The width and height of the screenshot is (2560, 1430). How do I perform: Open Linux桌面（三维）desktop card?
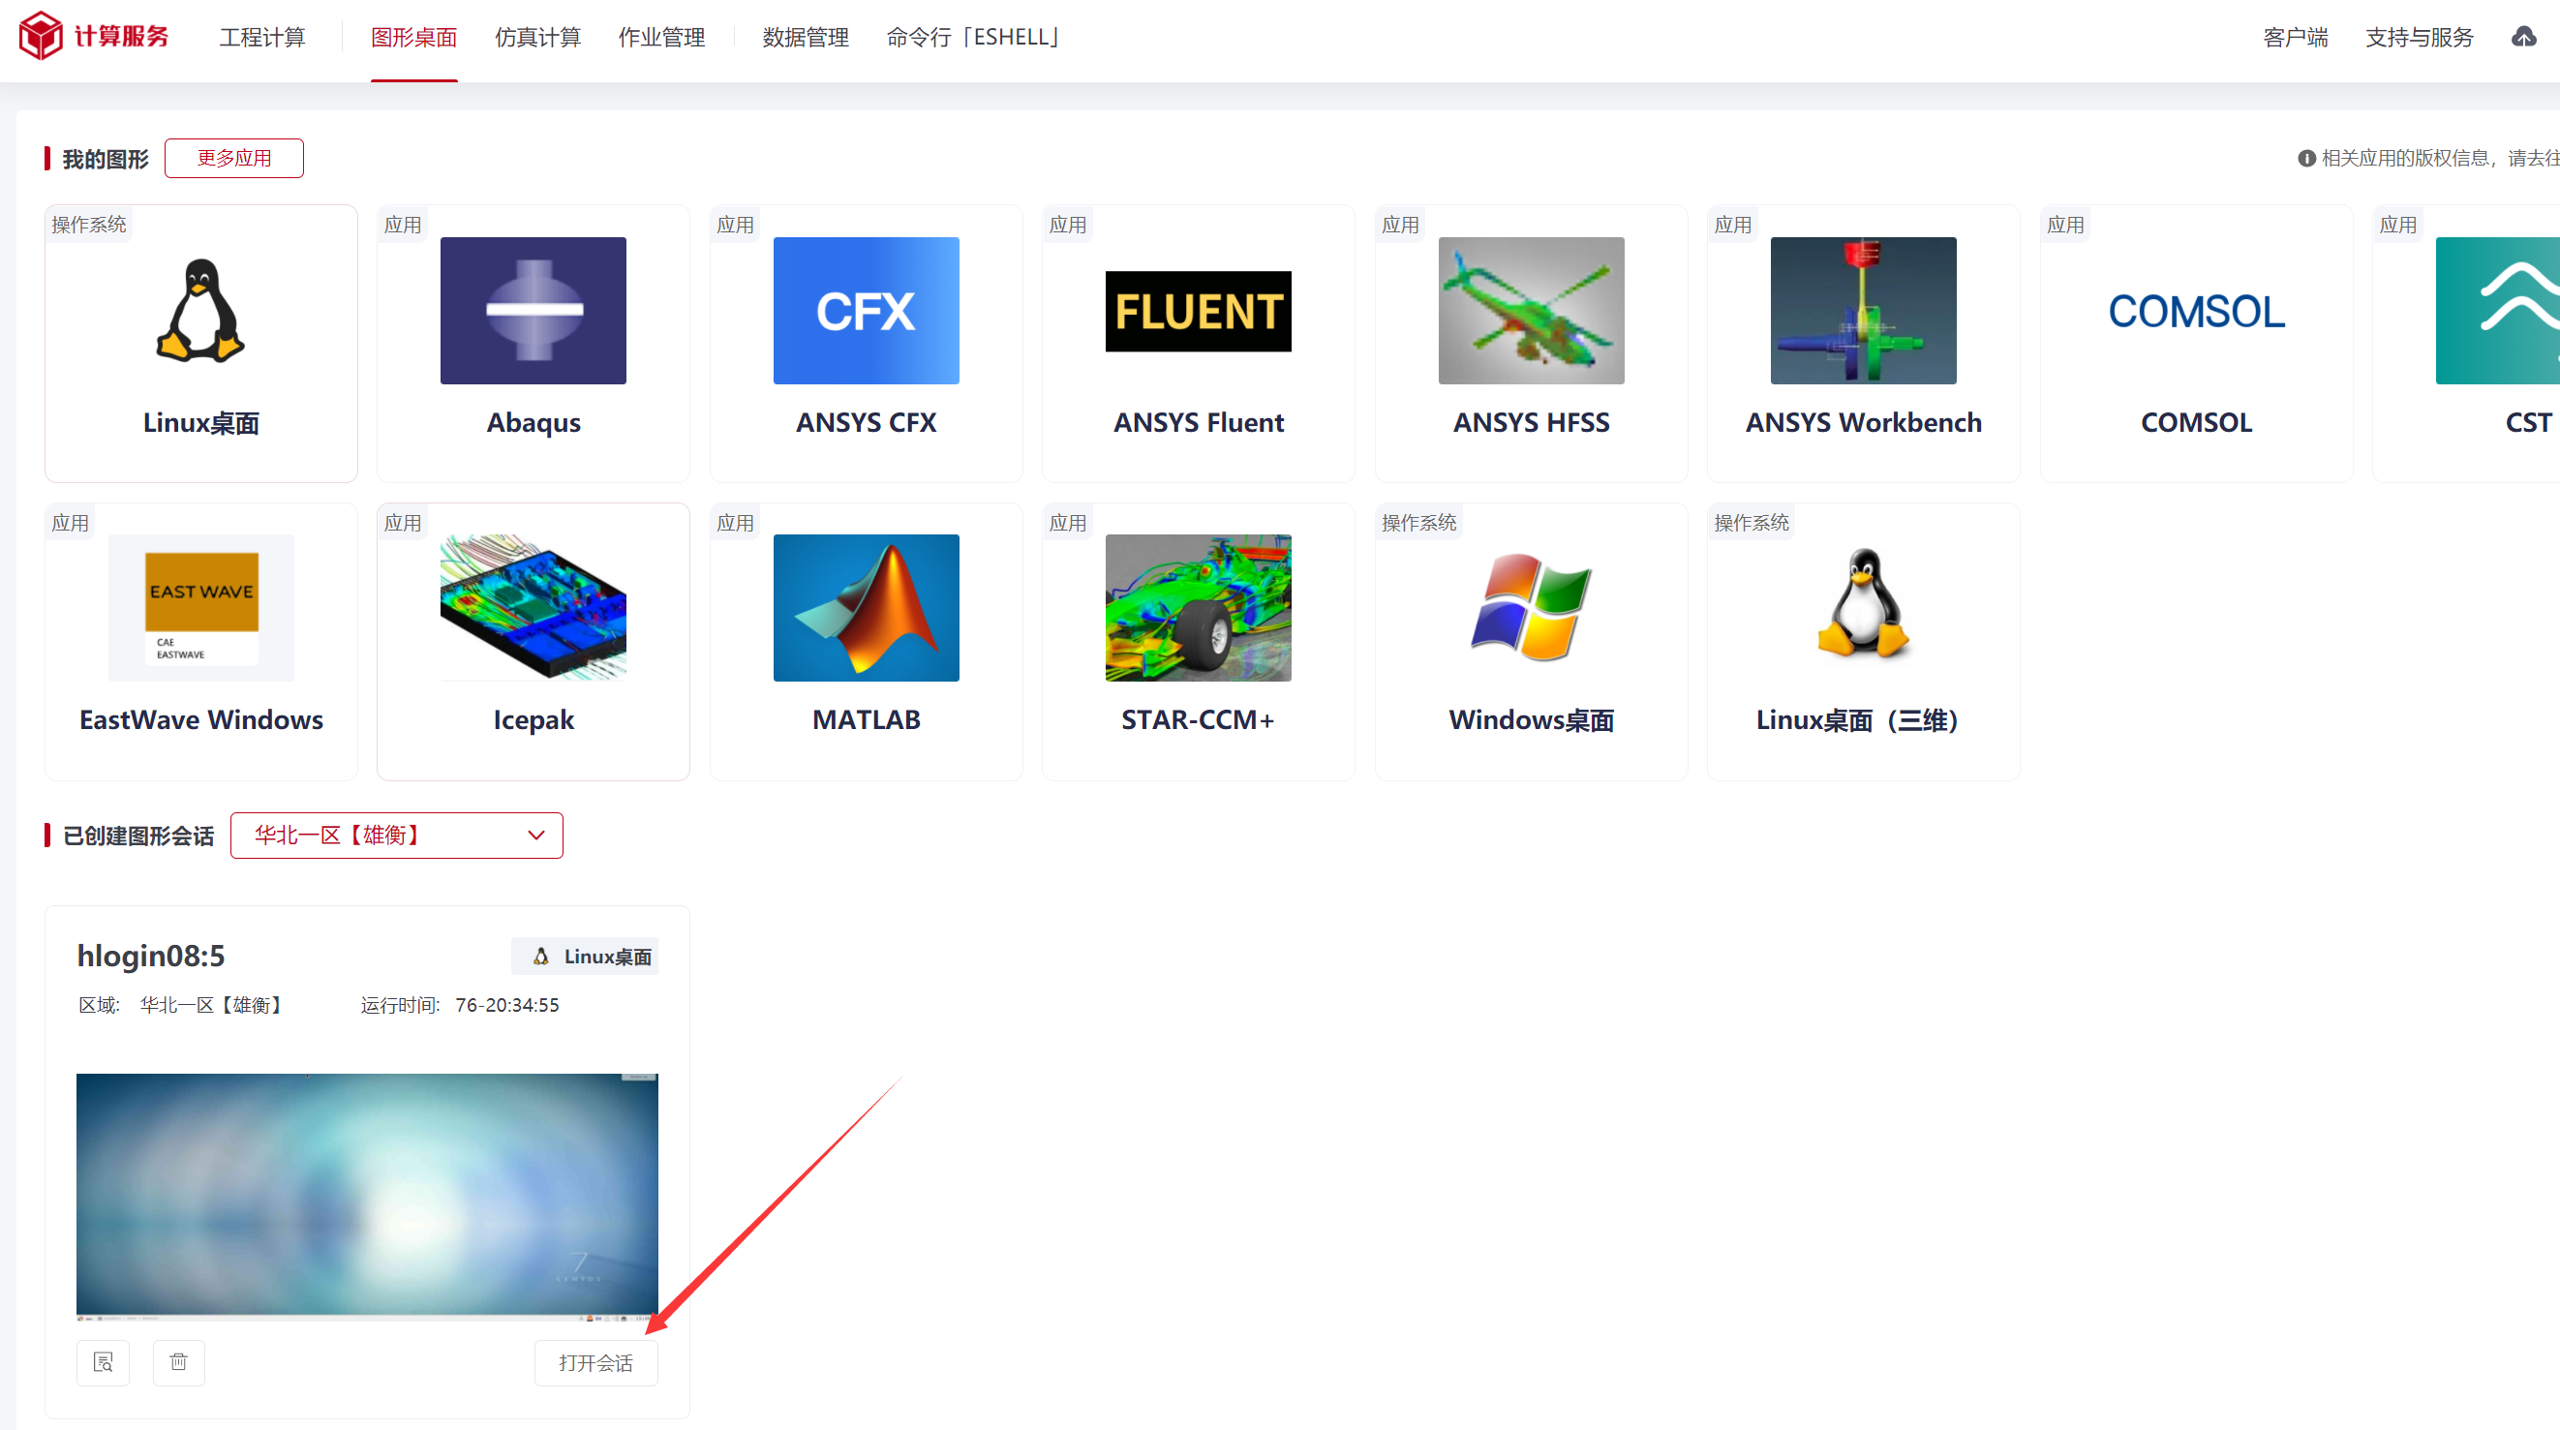click(x=1863, y=641)
